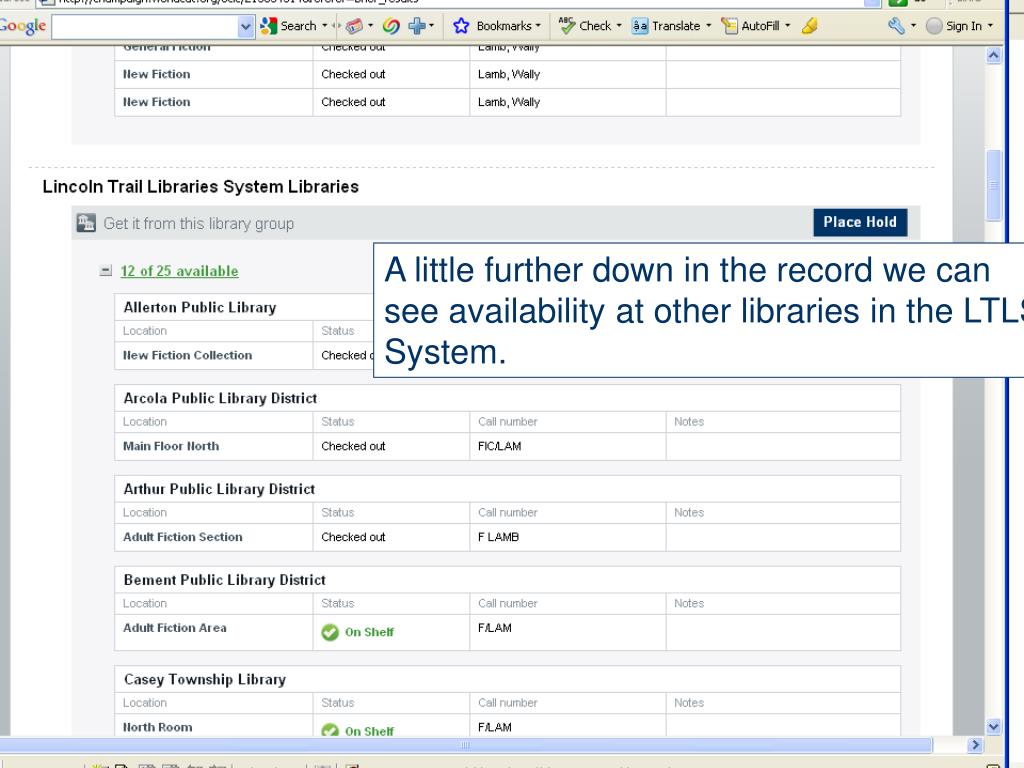Click the F LAMB call number
Image resolution: width=1024 pixels, height=768 pixels.
pos(498,537)
